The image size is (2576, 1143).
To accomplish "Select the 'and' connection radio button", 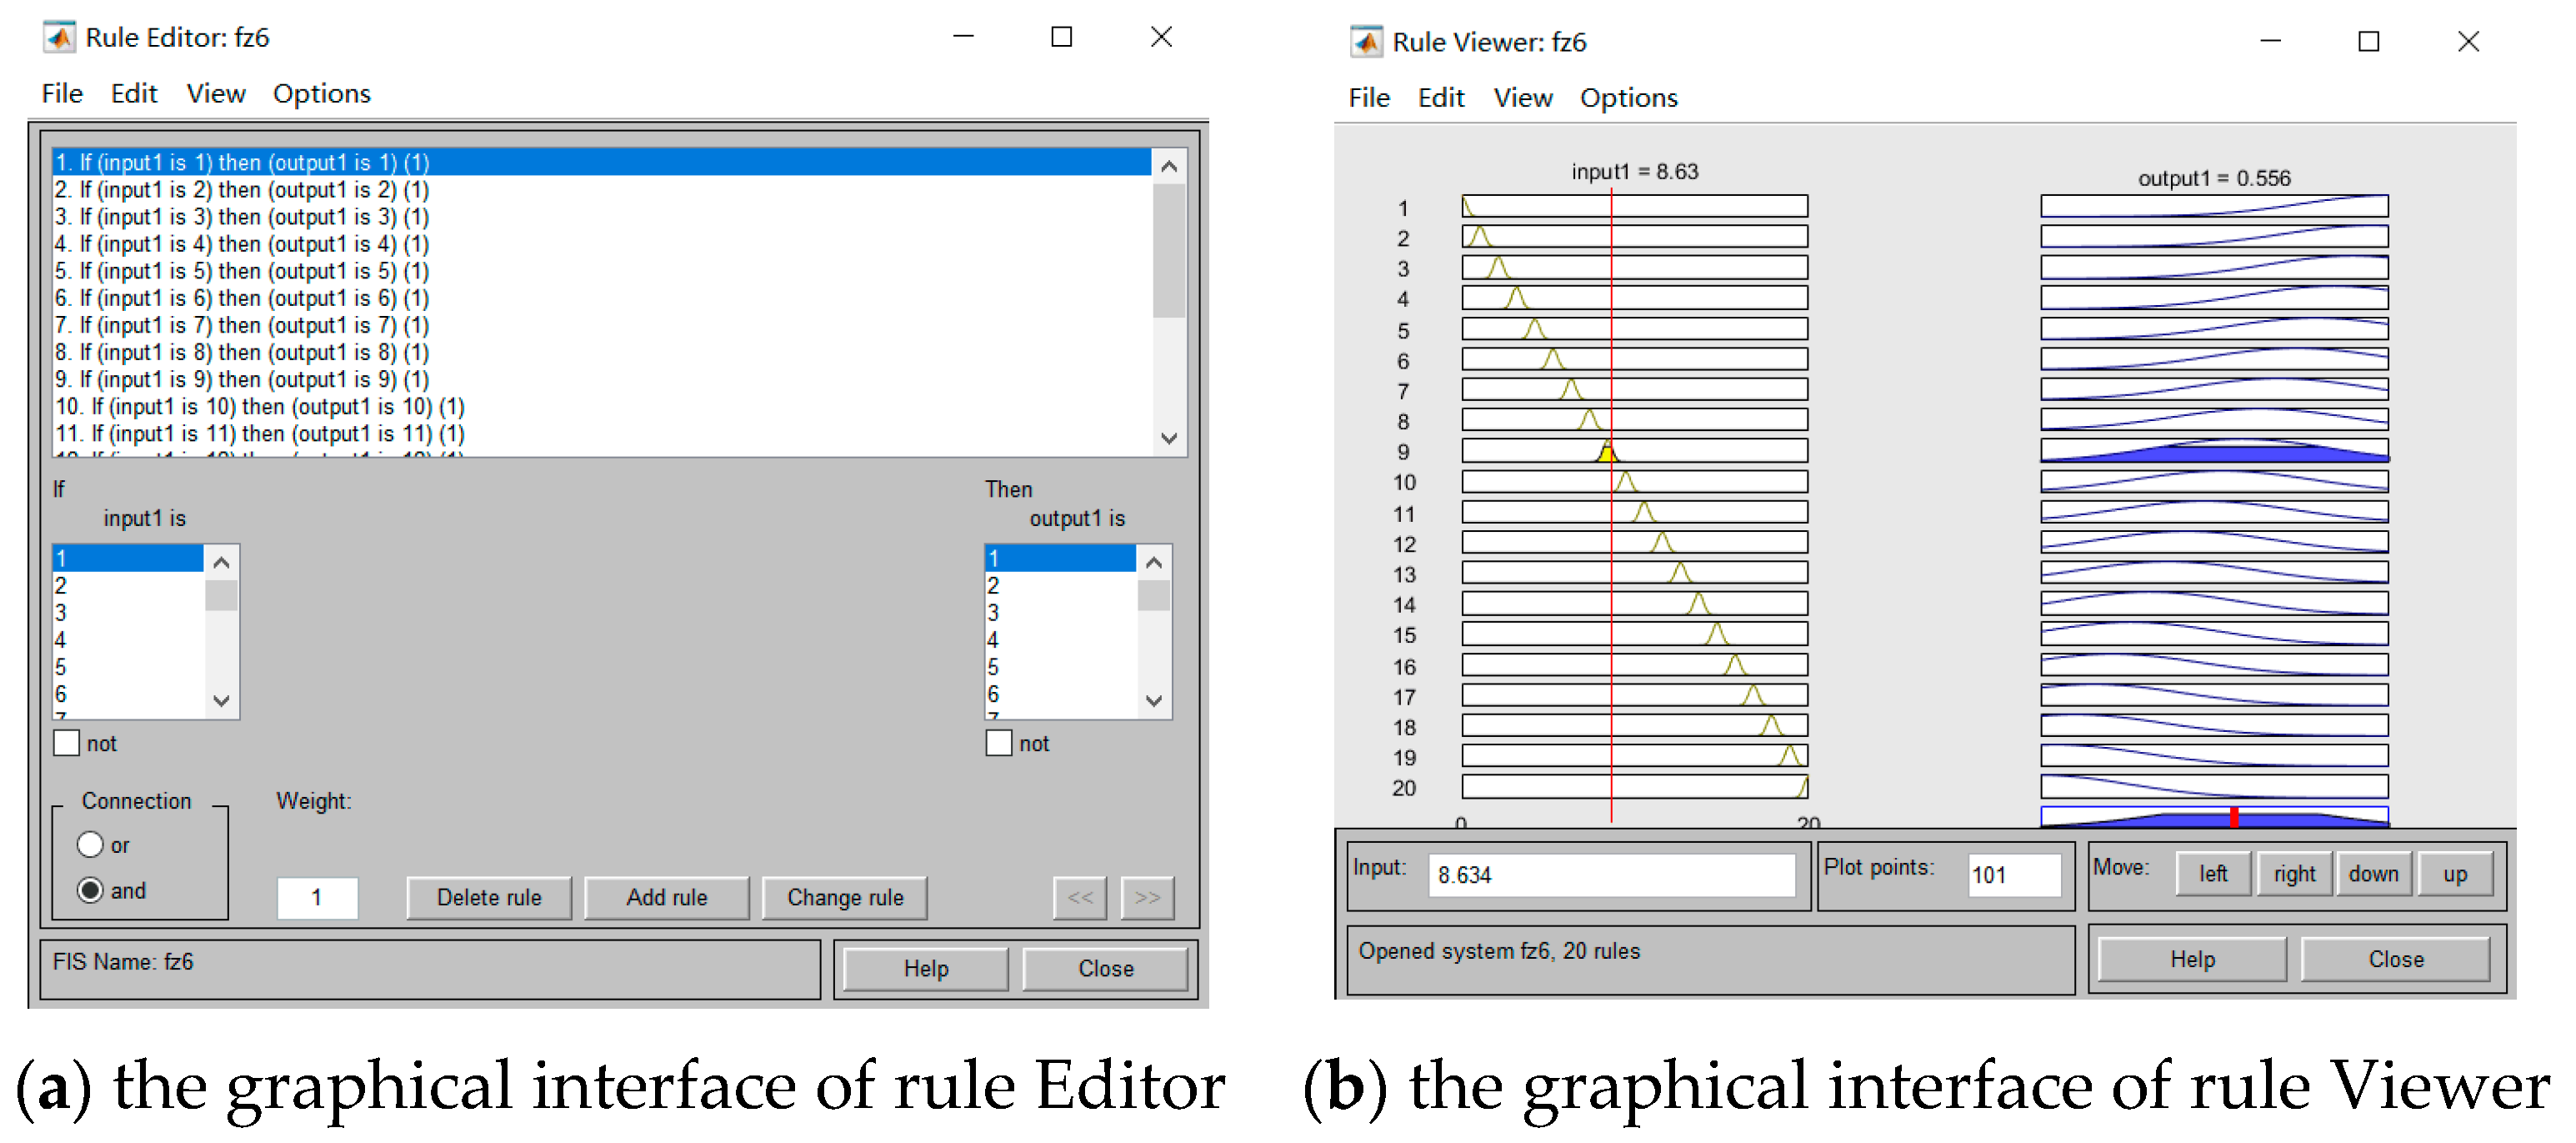I will click(x=90, y=890).
